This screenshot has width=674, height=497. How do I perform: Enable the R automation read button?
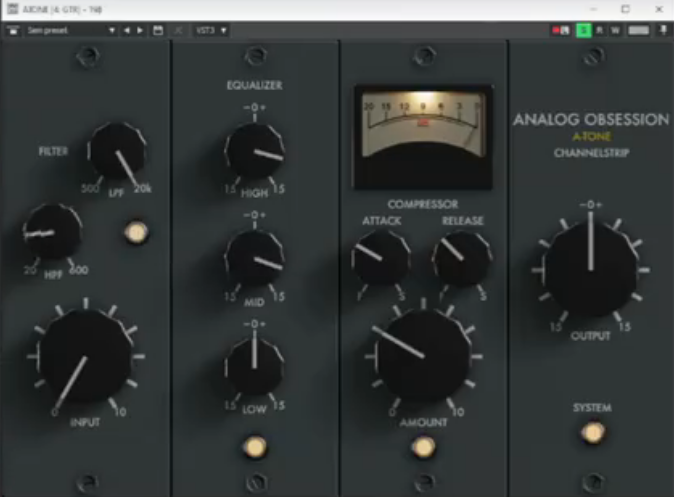click(x=600, y=31)
